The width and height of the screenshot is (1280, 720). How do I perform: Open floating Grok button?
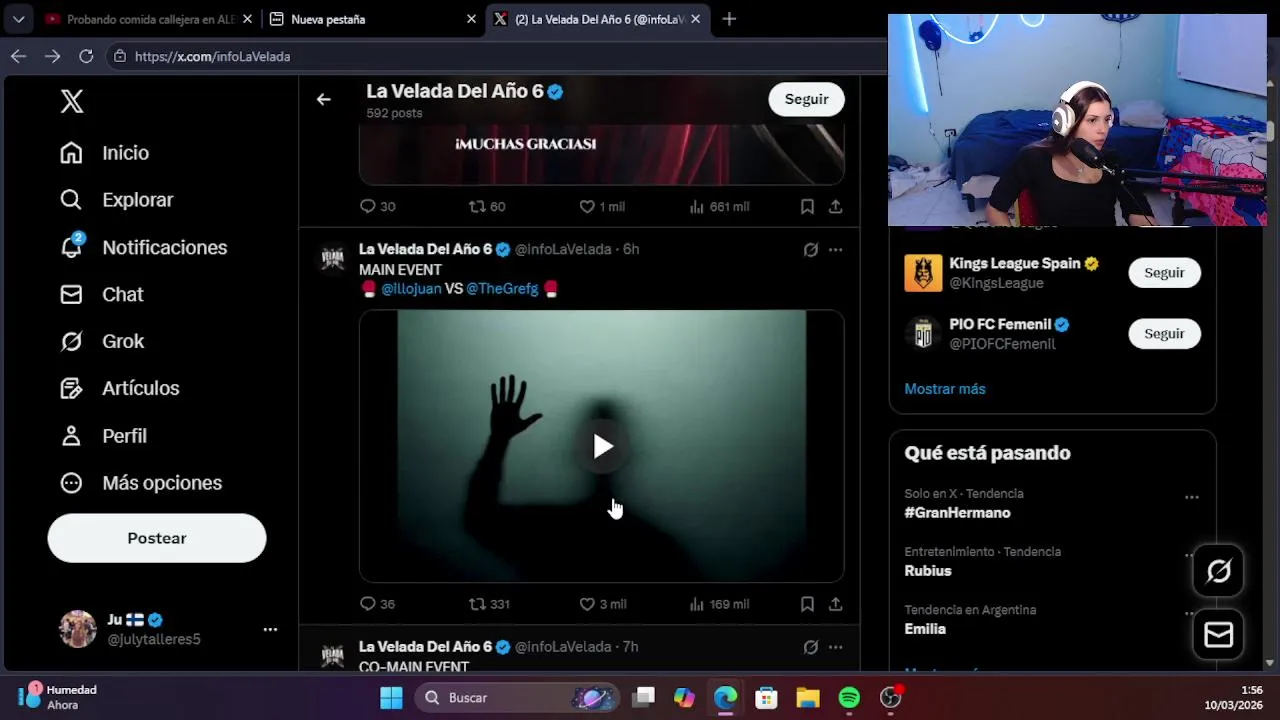[1218, 571]
